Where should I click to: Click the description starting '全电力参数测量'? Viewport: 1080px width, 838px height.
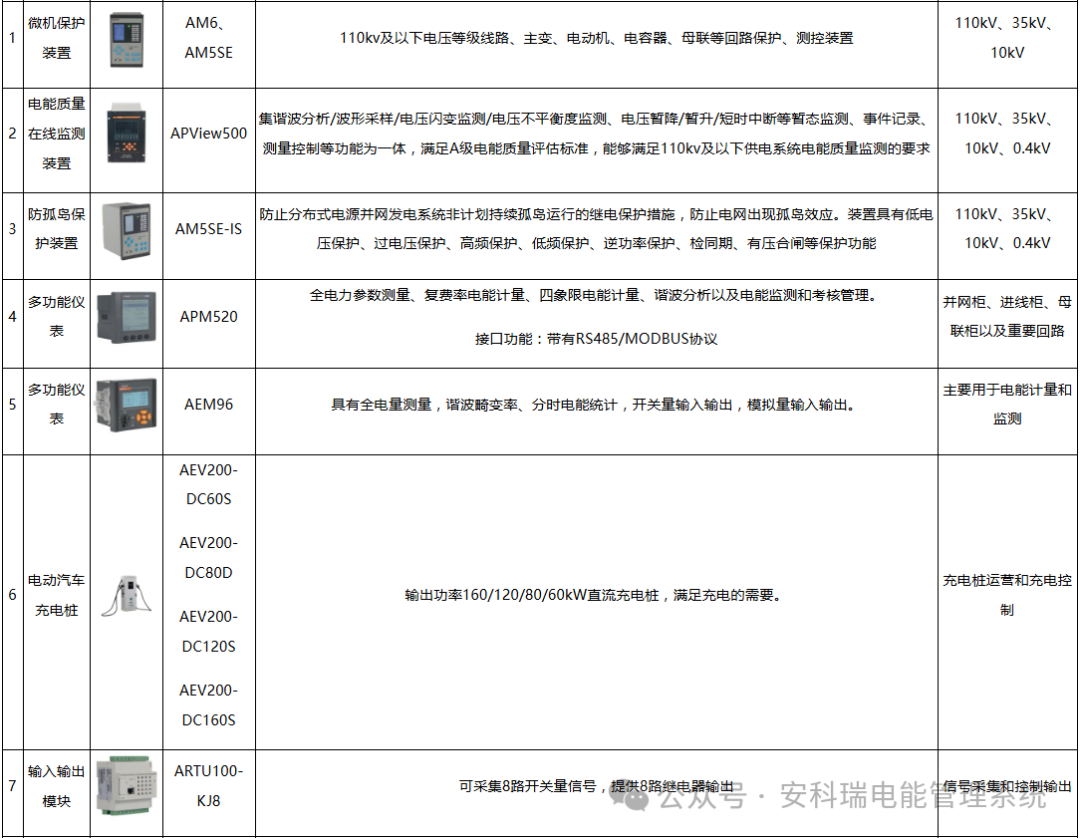(596, 295)
